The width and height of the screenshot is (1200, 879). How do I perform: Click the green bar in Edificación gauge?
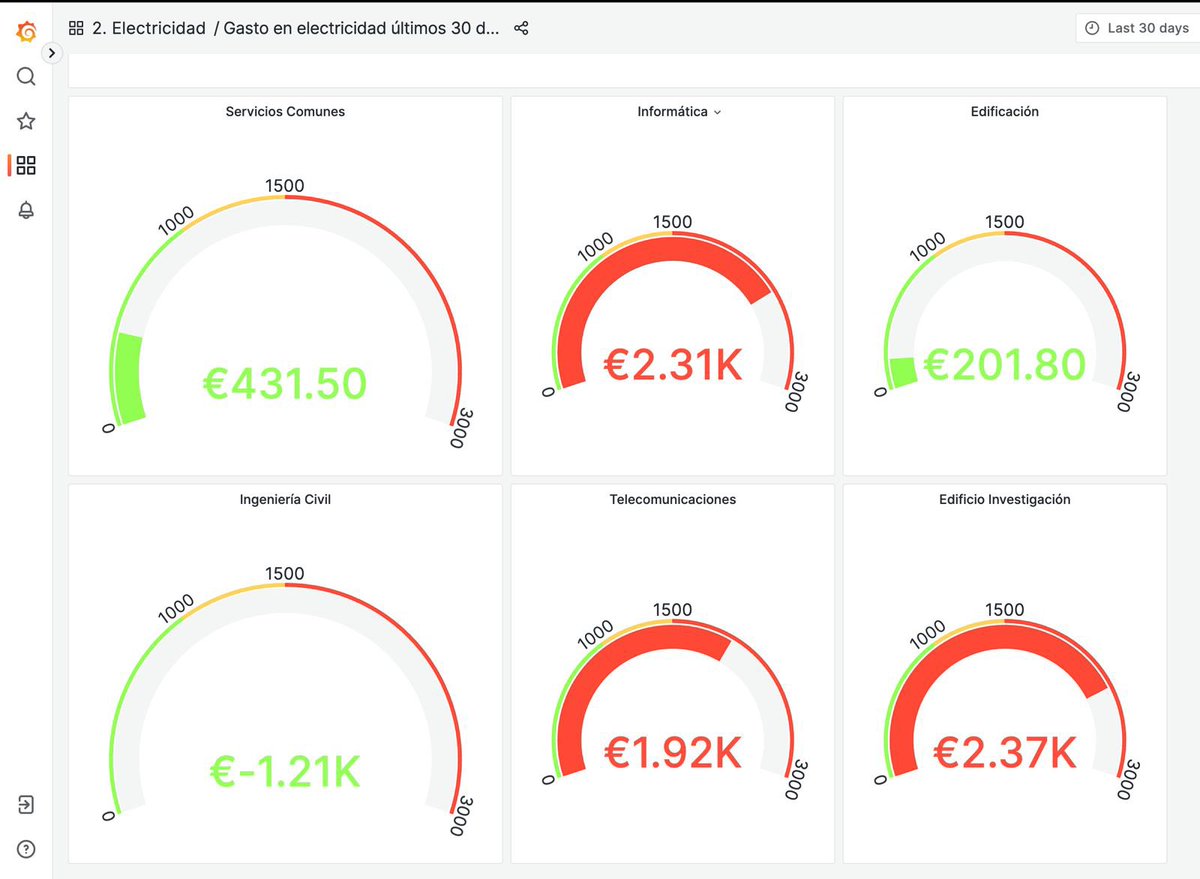pos(902,372)
